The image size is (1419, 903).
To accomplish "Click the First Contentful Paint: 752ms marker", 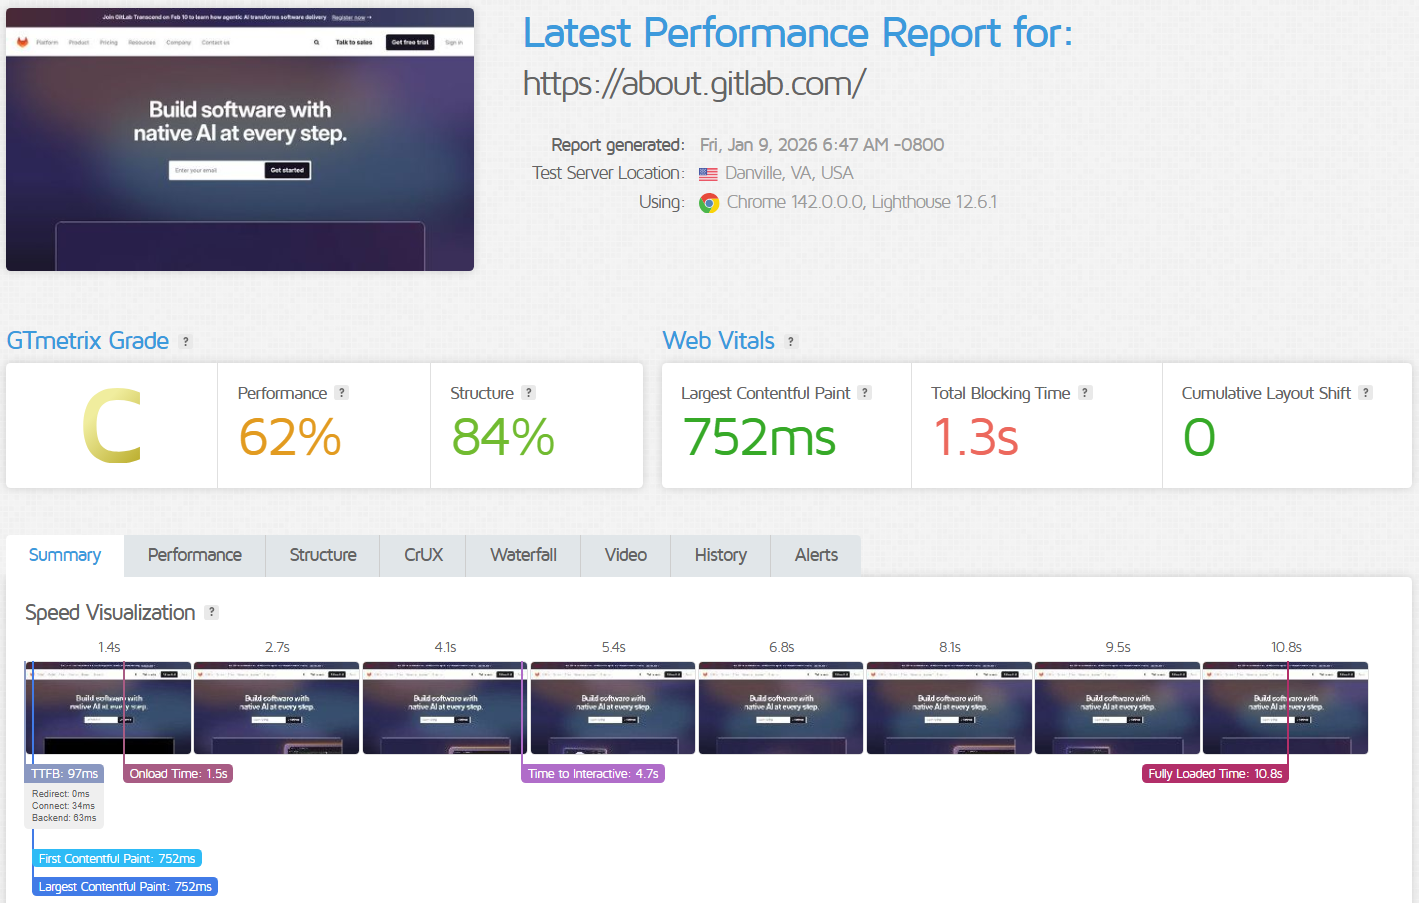I will point(117,859).
